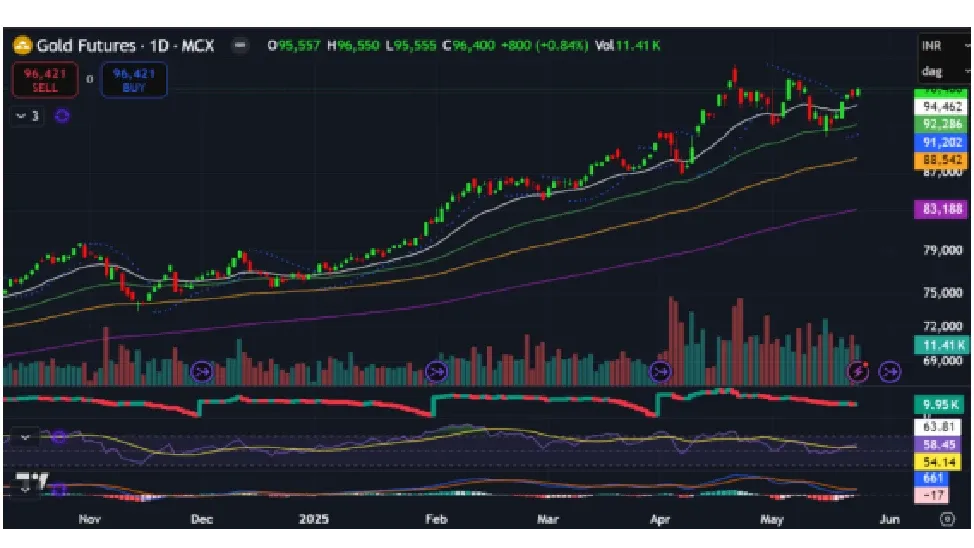Image resolution: width=974 pixels, height=548 pixels.
Task: Click the purple refresh icon beside indicator count
Action: click(x=62, y=116)
